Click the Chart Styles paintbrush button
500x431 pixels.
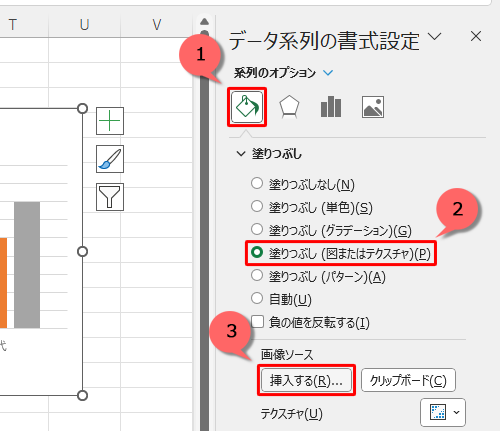pyautogui.click(x=110, y=159)
